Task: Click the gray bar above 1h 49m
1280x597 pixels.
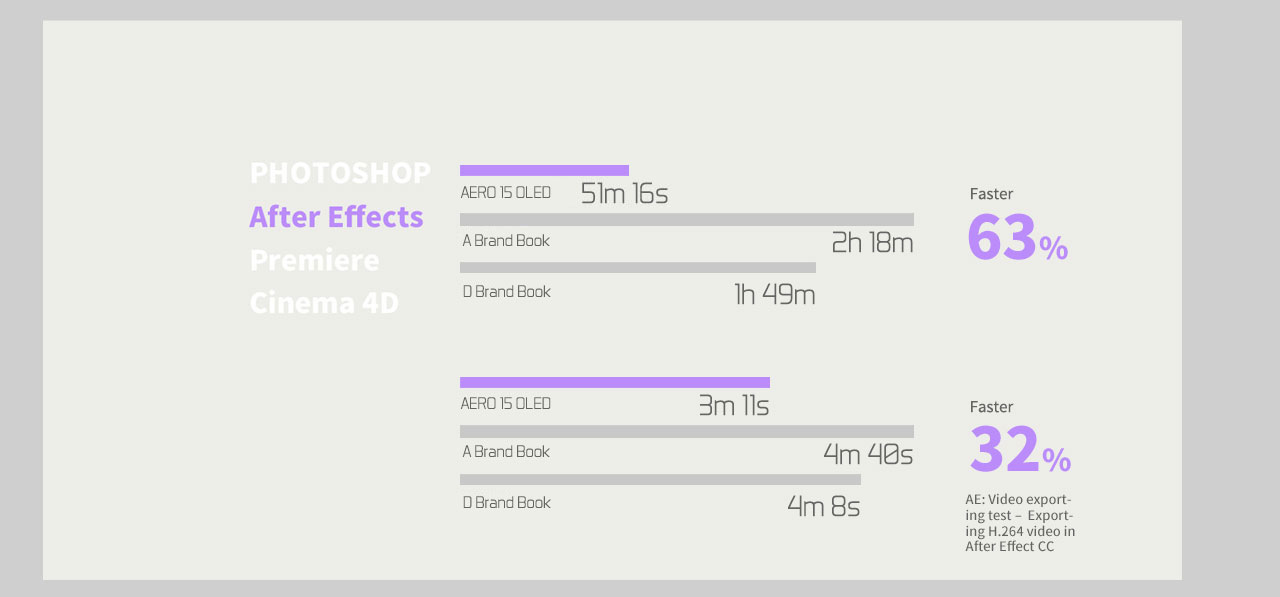Action: [637, 268]
